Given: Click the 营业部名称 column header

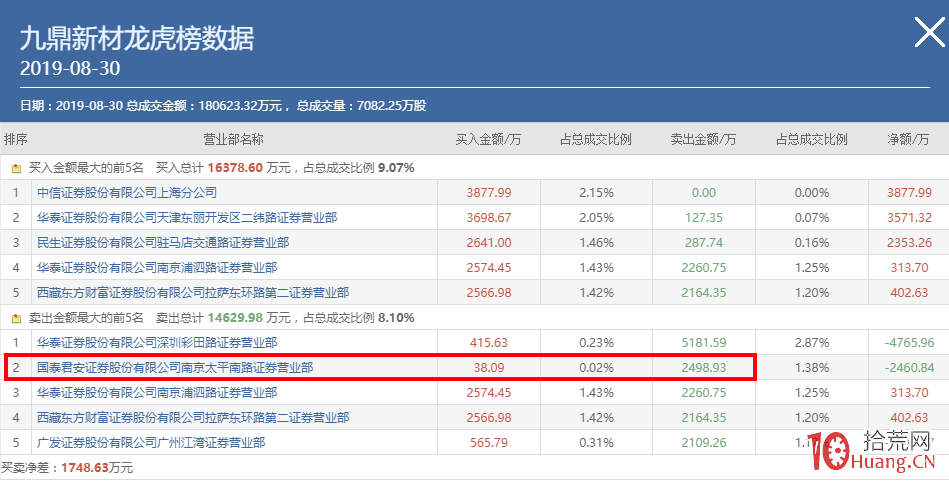Looking at the screenshot, I should [x=234, y=139].
